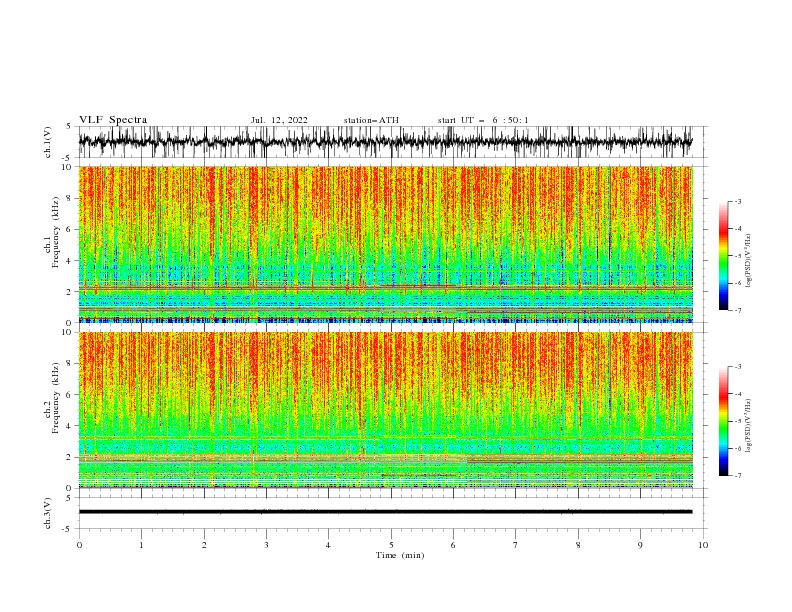Click the 'VLF Spectra' title text

[113, 120]
